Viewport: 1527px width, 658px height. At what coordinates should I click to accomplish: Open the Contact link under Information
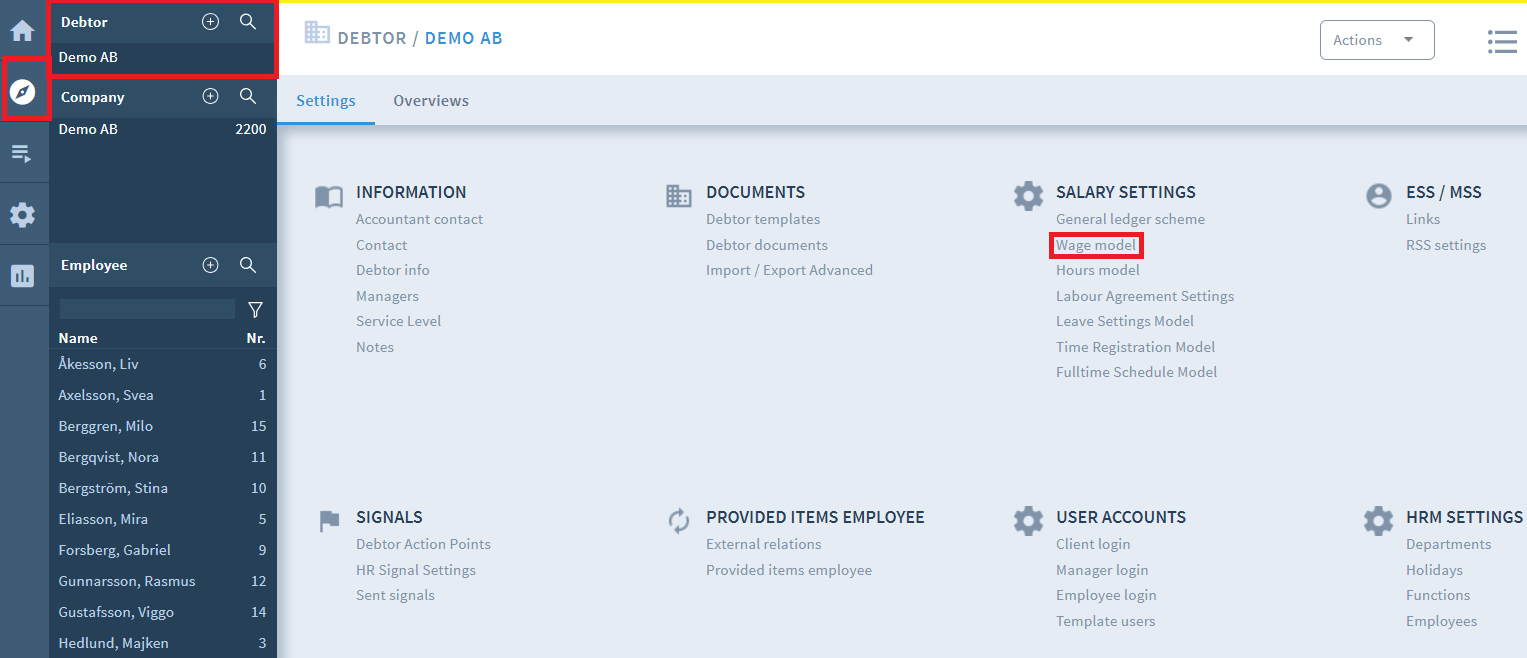click(x=381, y=245)
